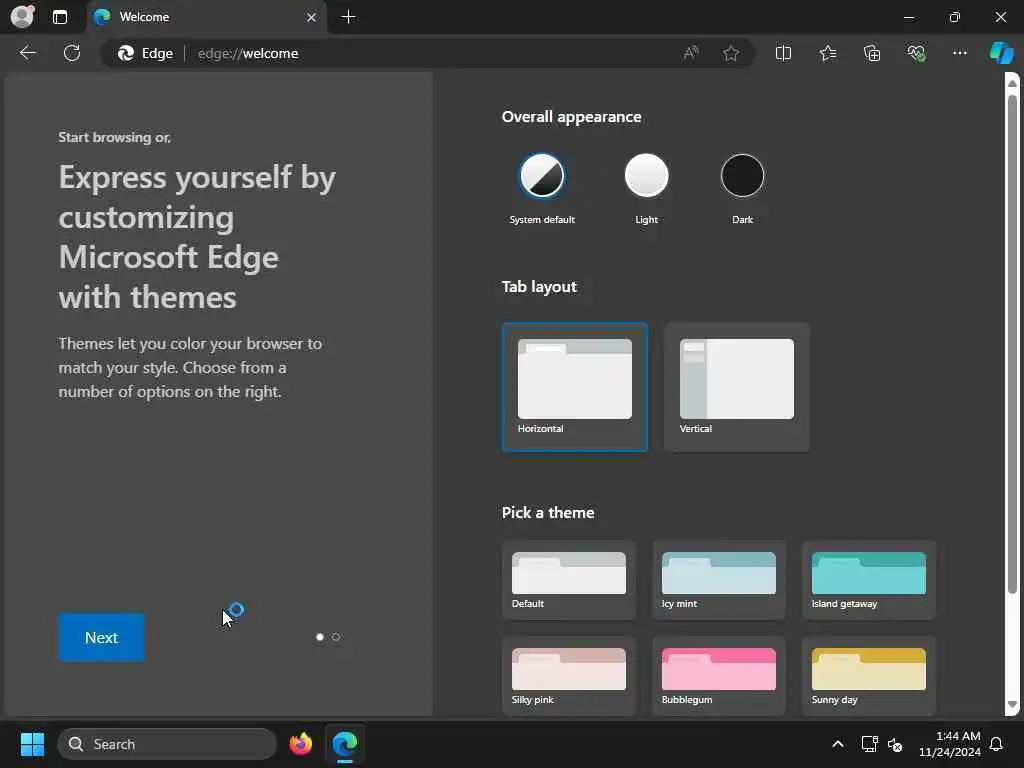Open the Collections icon
1024x768 pixels.
tap(872, 53)
